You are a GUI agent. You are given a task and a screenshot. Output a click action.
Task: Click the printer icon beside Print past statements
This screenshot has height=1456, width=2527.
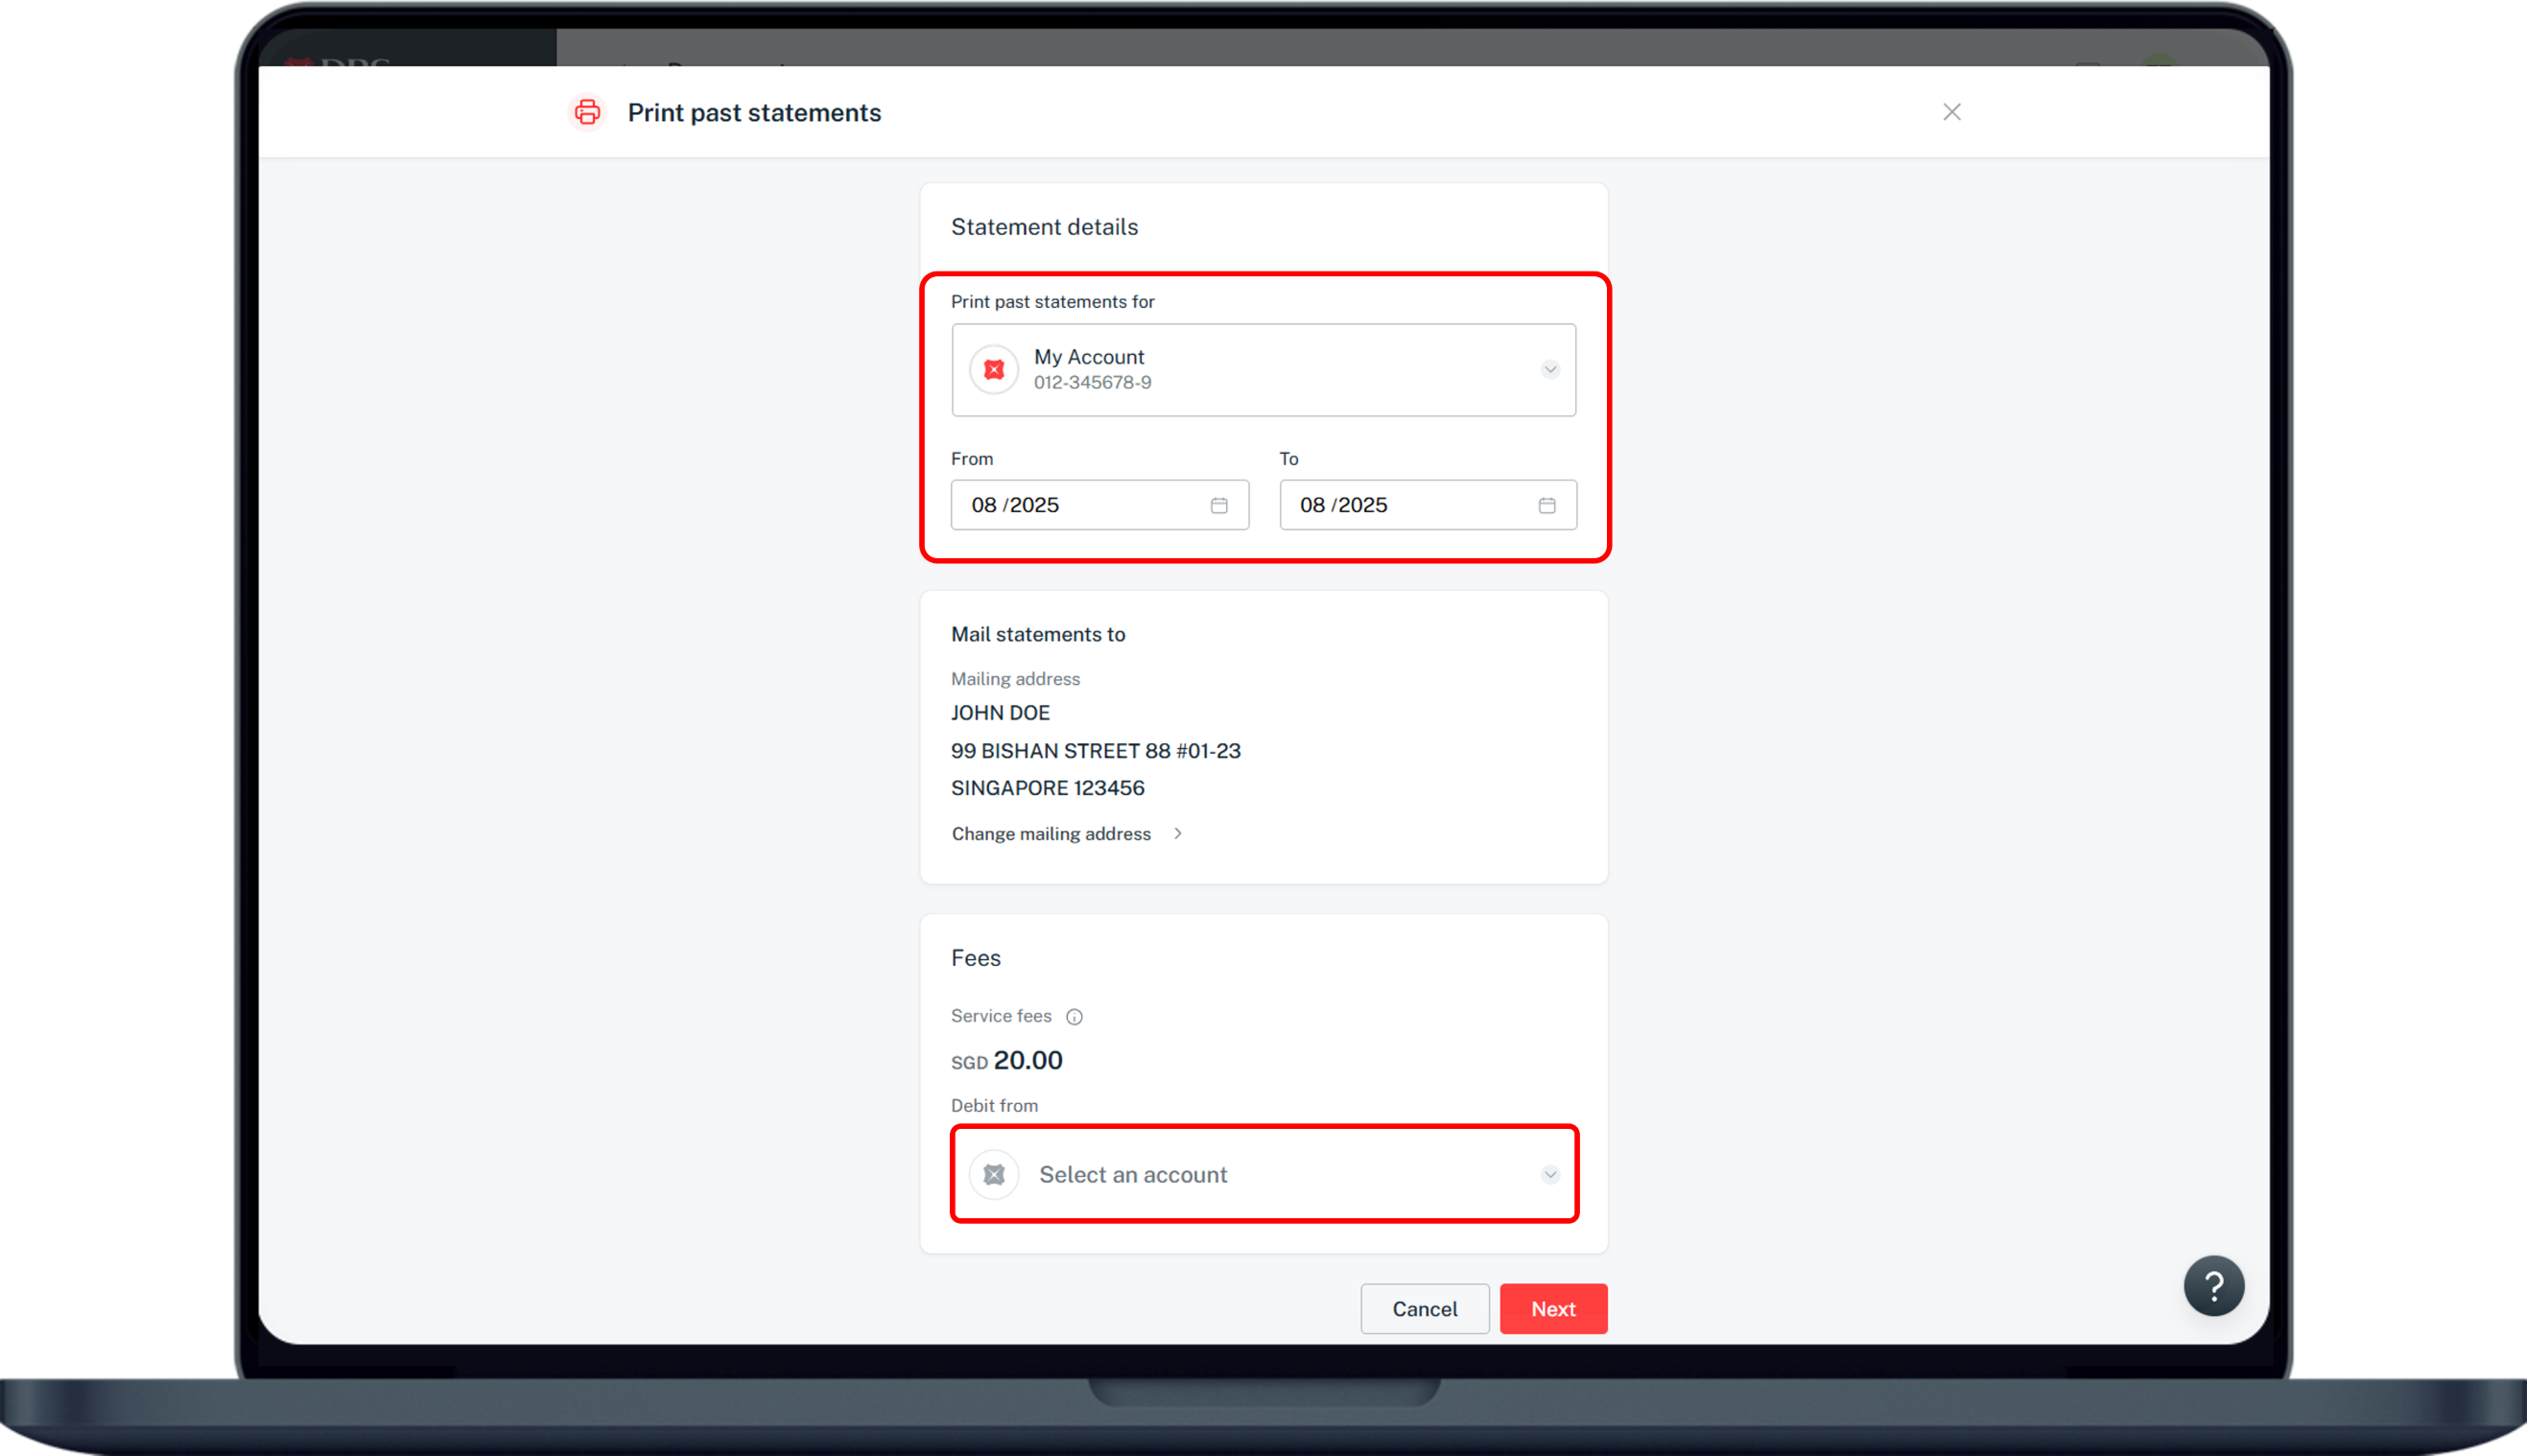click(x=586, y=112)
